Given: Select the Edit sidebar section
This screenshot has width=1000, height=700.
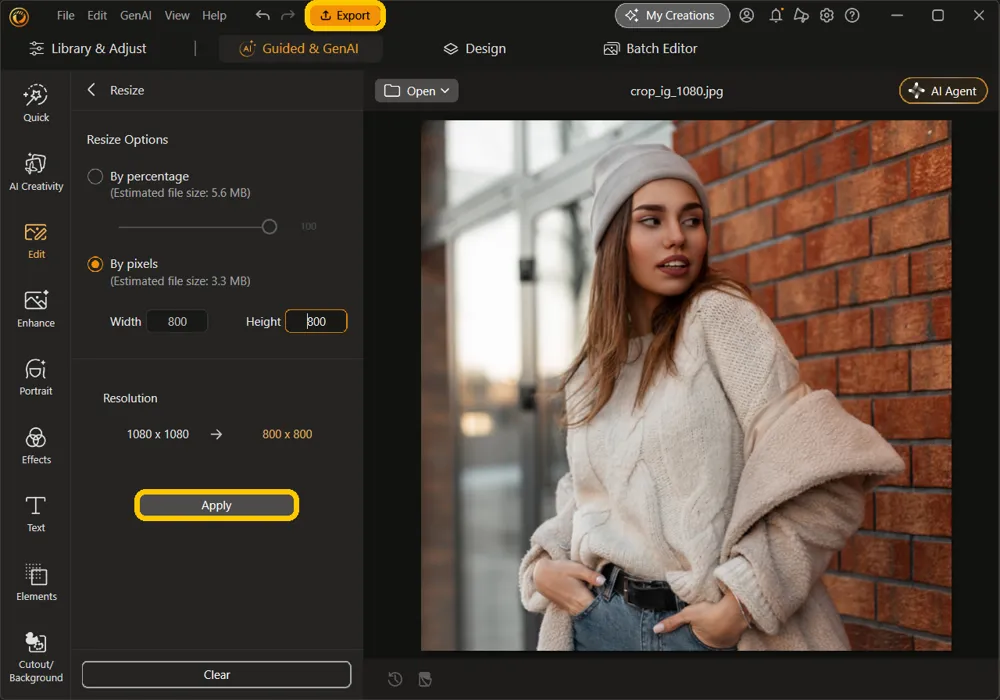Looking at the screenshot, I should [x=36, y=241].
